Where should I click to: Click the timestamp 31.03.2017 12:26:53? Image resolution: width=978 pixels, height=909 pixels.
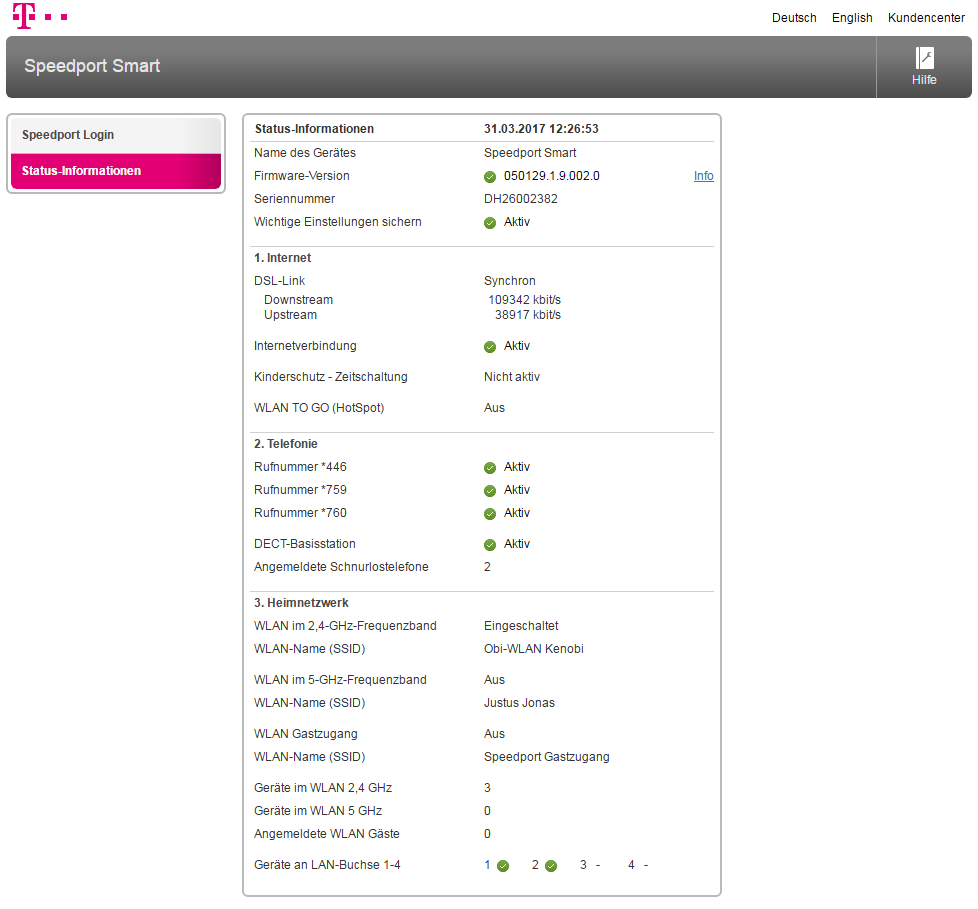pos(541,129)
